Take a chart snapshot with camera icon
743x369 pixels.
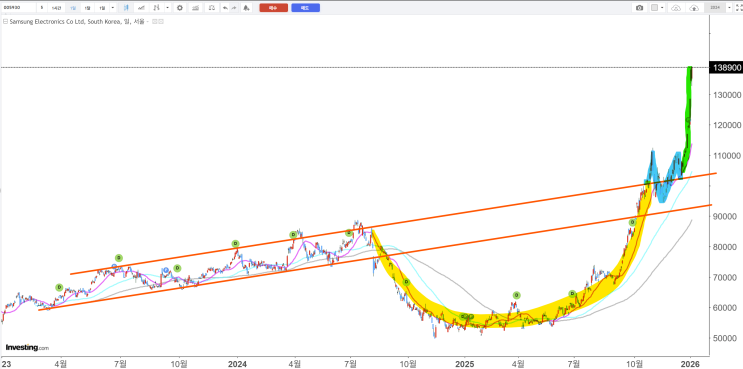pyautogui.click(x=640, y=8)
